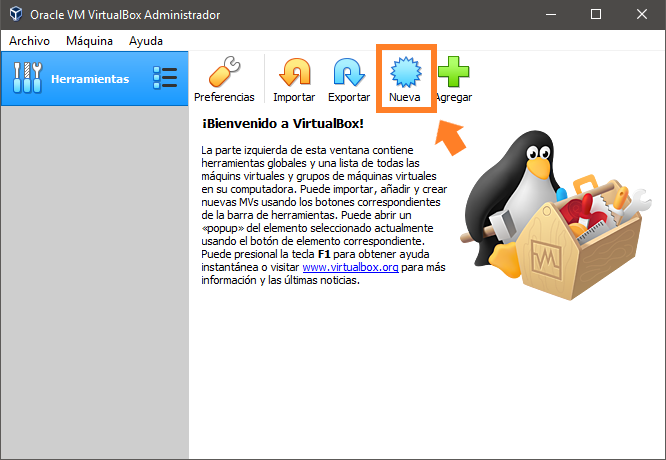Select the Herramientas entry in sidebar

90,78
